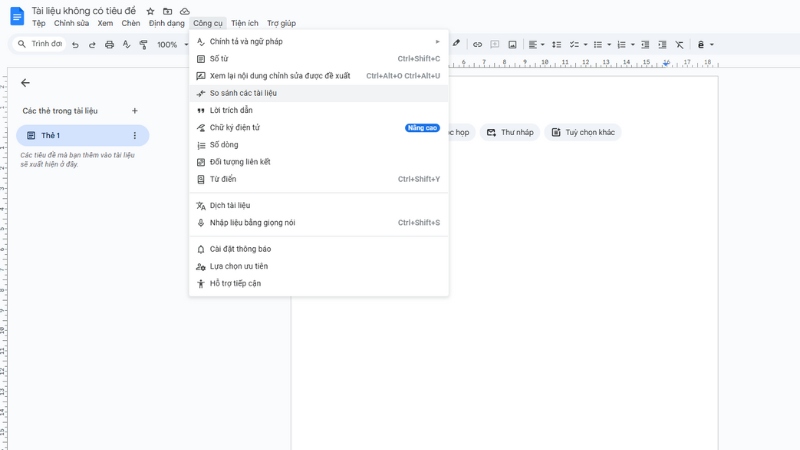Click the back arrow in tabs panel

tap(26, 83)
